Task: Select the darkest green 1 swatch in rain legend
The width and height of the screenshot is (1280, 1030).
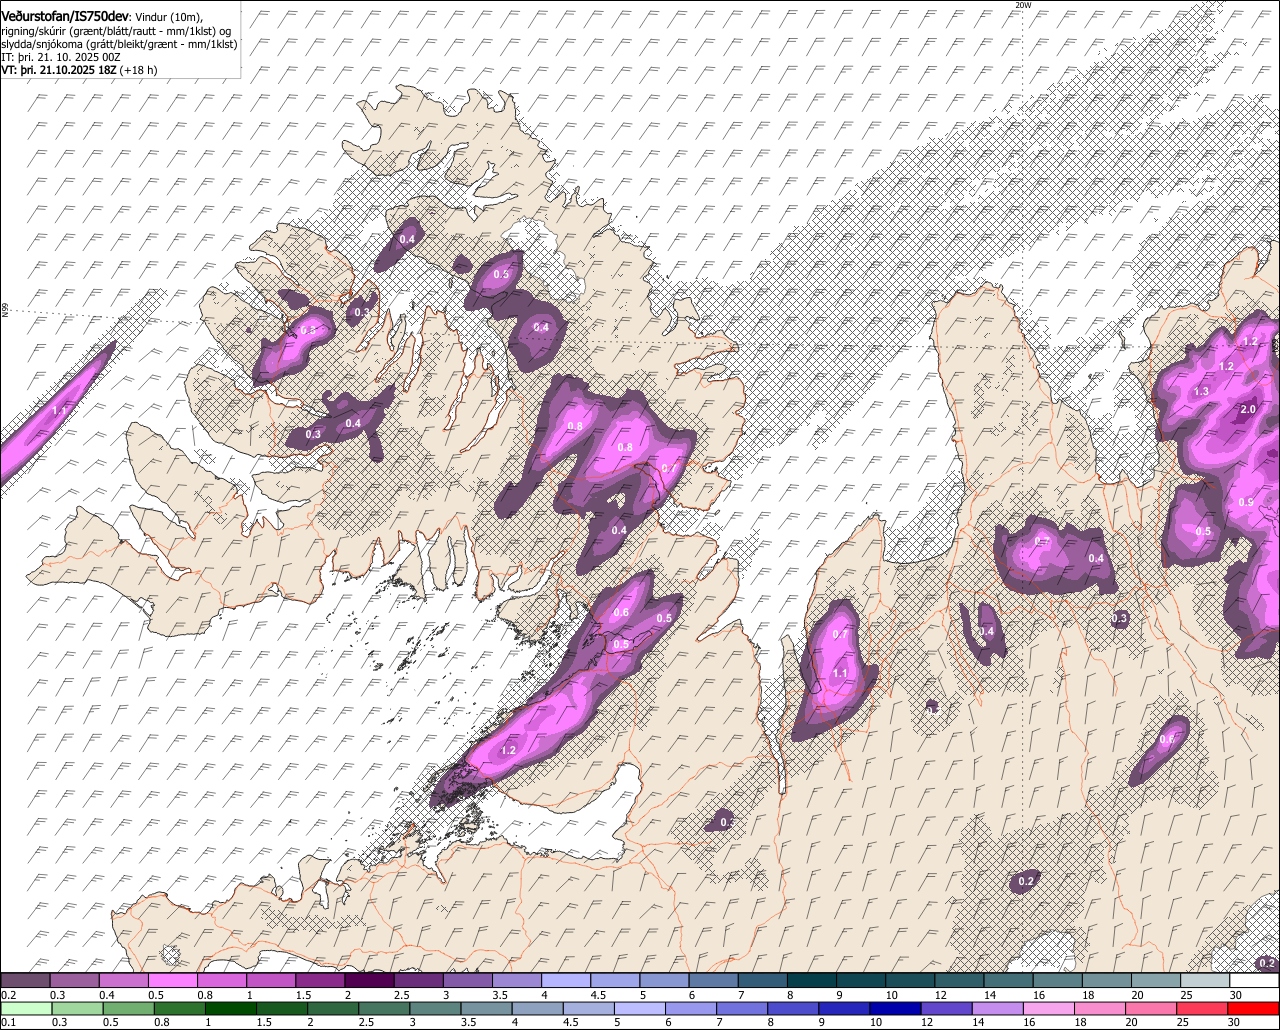Action: (x=231, y=1008)
